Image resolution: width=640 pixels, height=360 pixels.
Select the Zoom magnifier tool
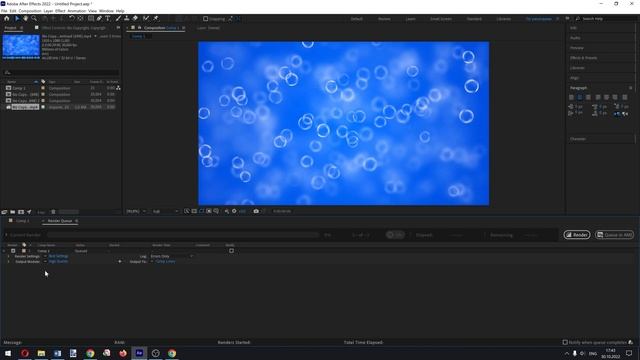pos(34,18)
